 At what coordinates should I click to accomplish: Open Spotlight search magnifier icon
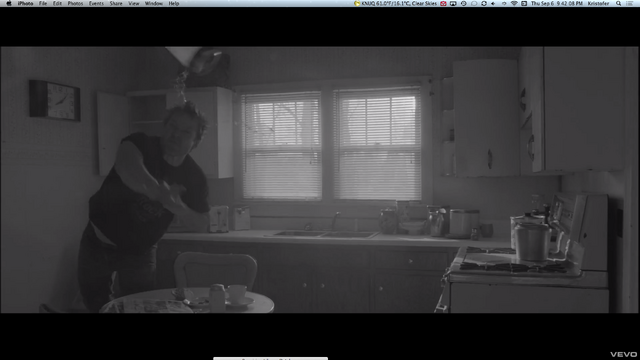coord(619,3)
